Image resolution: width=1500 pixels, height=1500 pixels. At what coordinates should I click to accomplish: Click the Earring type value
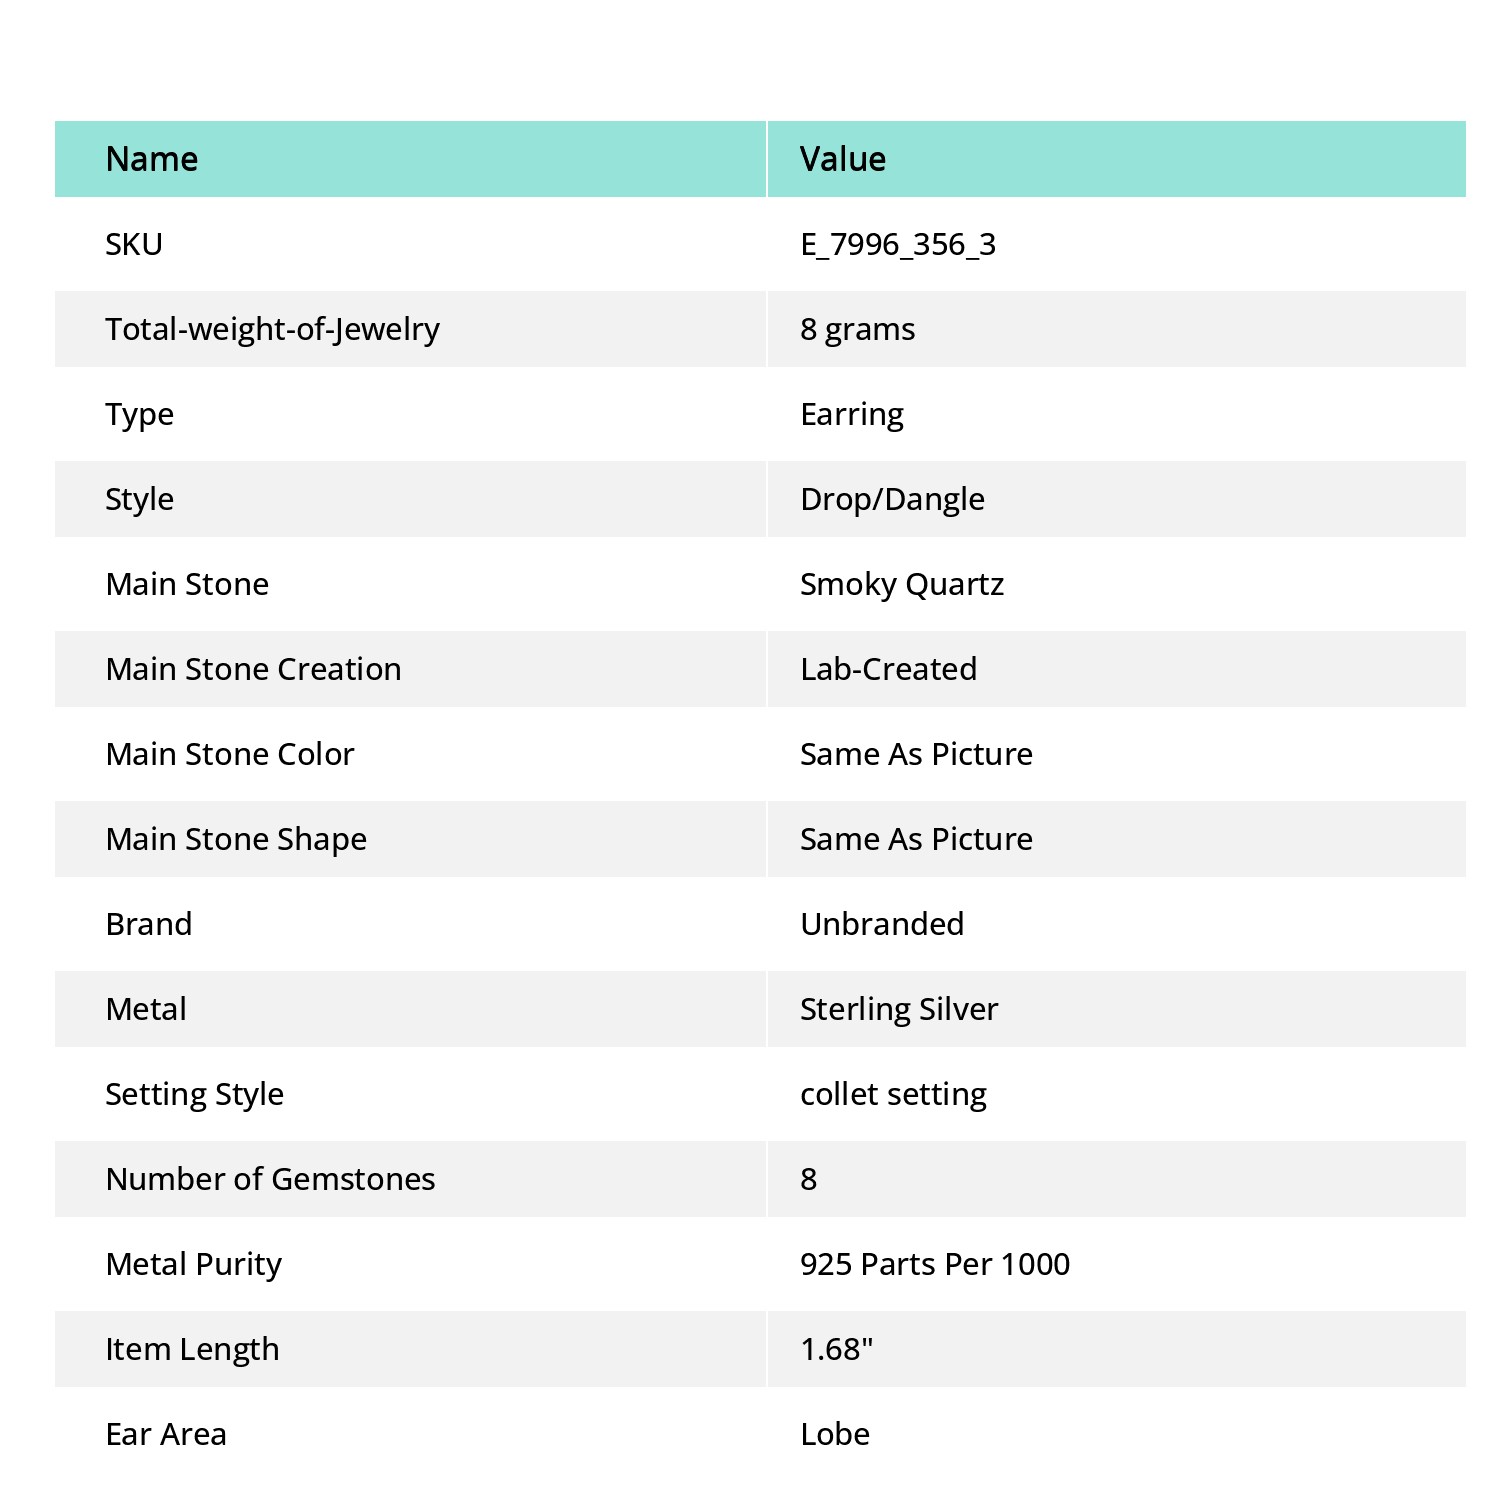click(852, 414)
